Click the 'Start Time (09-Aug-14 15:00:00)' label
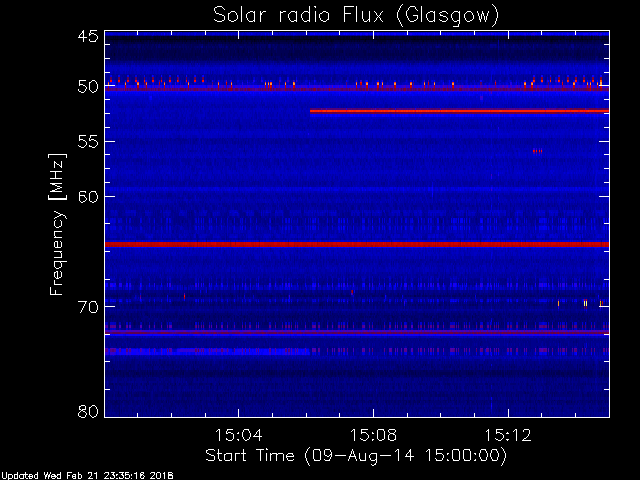 [356, 455]
